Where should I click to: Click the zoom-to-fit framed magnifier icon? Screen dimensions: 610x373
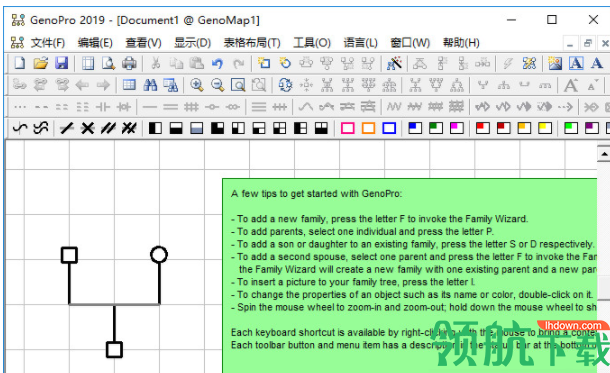238,85
